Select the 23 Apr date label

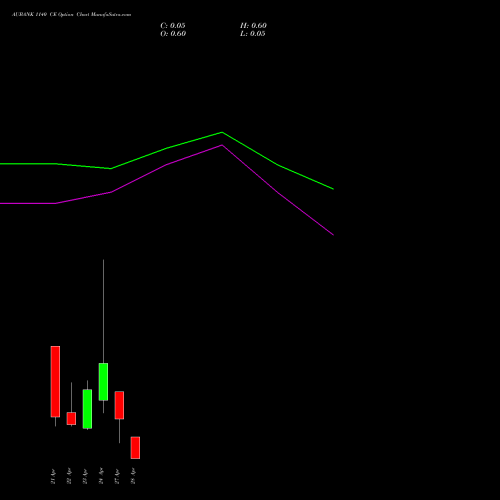85,476
